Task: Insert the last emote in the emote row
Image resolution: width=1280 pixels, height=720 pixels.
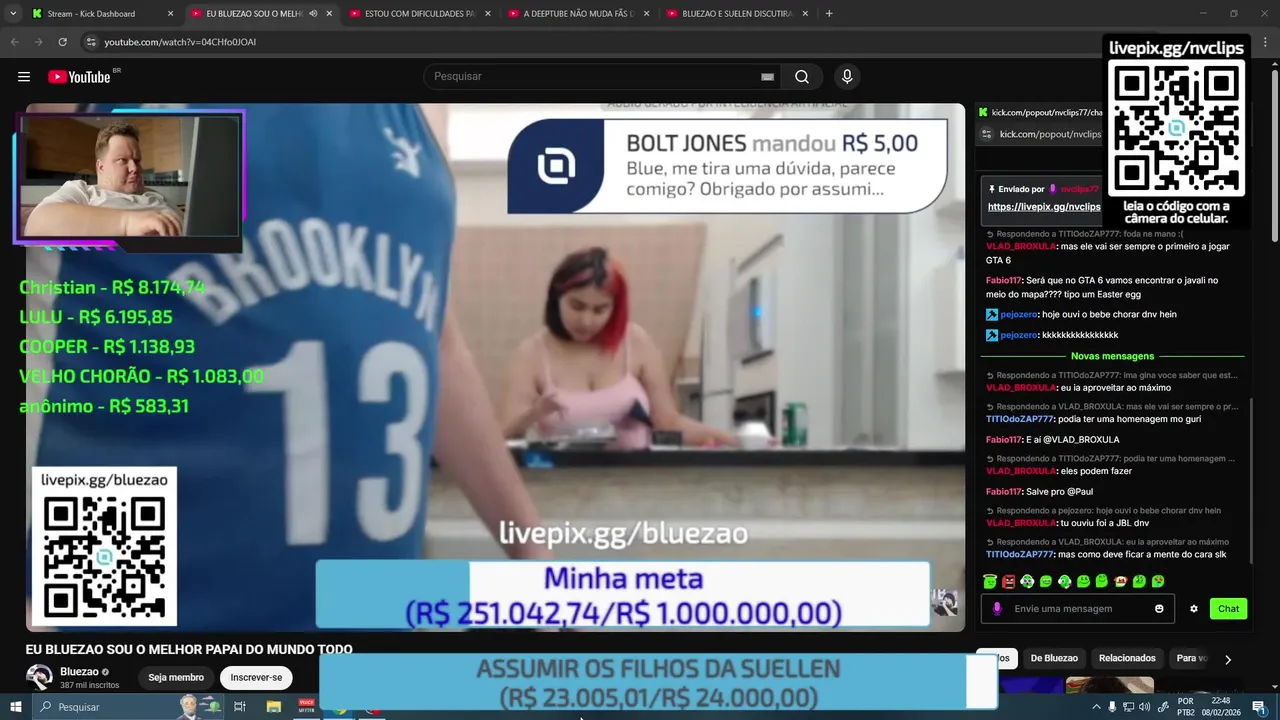Action: (1158, 581)
